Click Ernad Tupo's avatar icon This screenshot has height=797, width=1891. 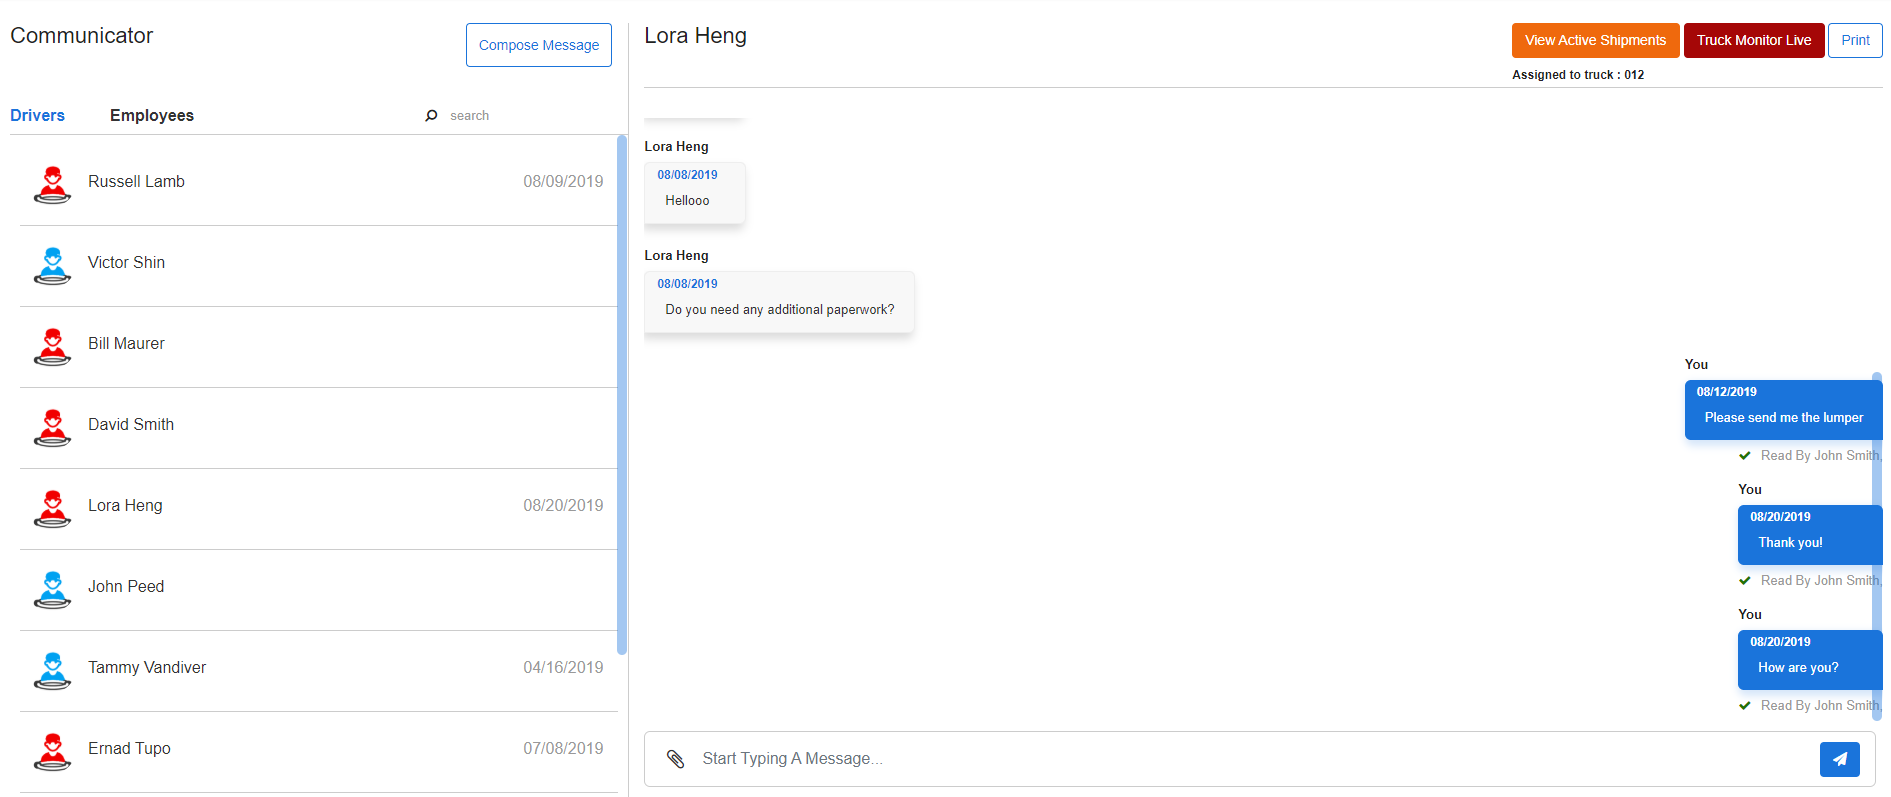pos(52,751)
